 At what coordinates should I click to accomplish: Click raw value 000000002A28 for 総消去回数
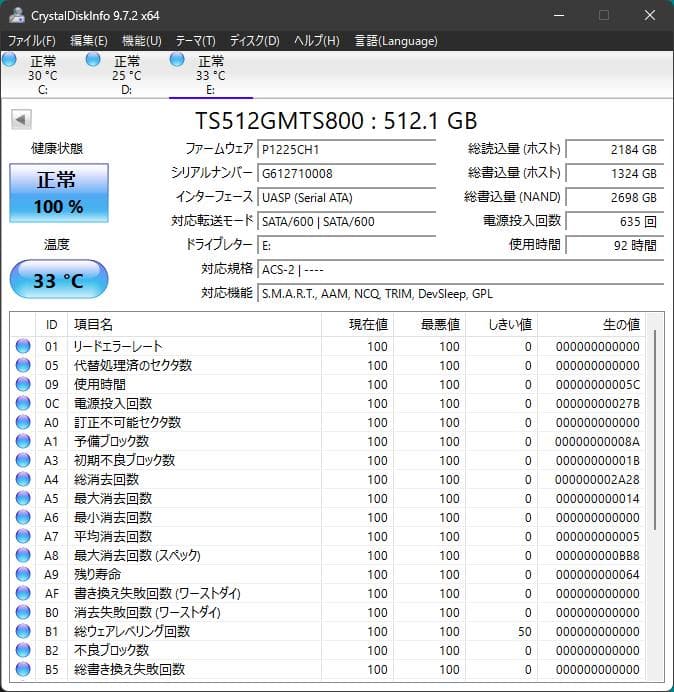(597, 479)
